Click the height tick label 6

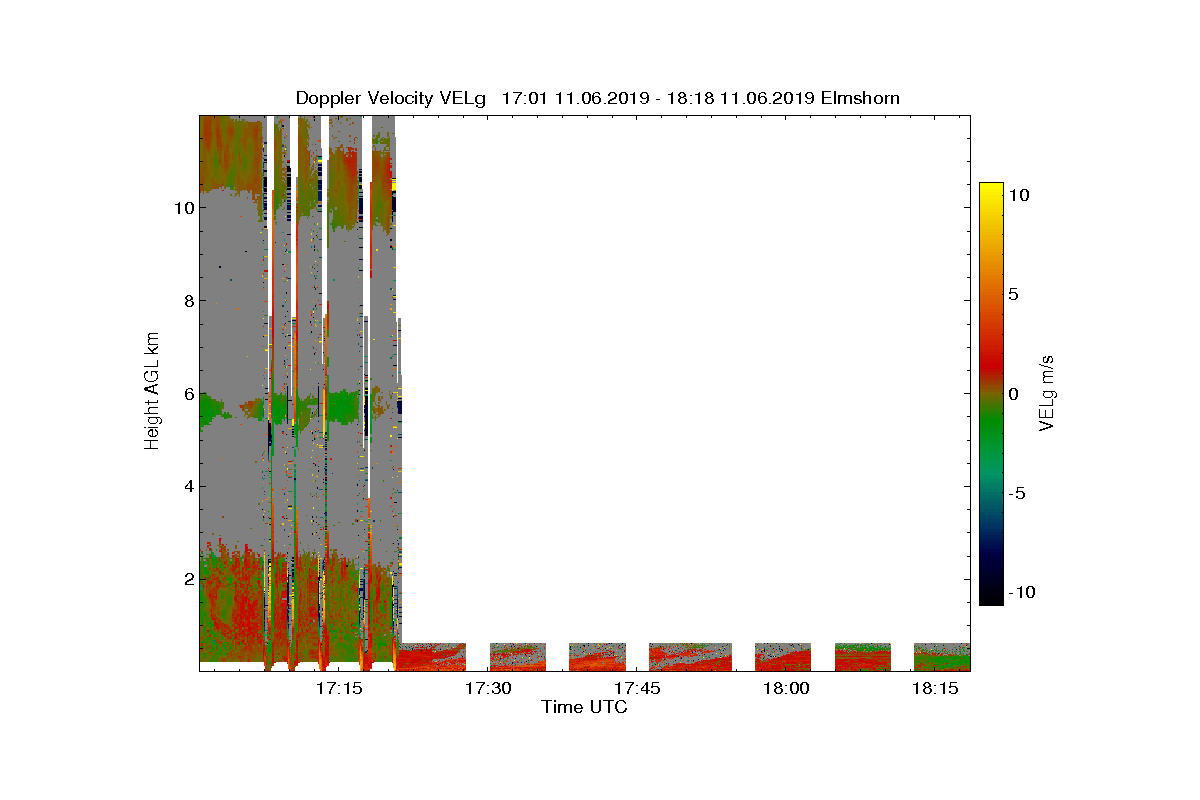(188, 394)
